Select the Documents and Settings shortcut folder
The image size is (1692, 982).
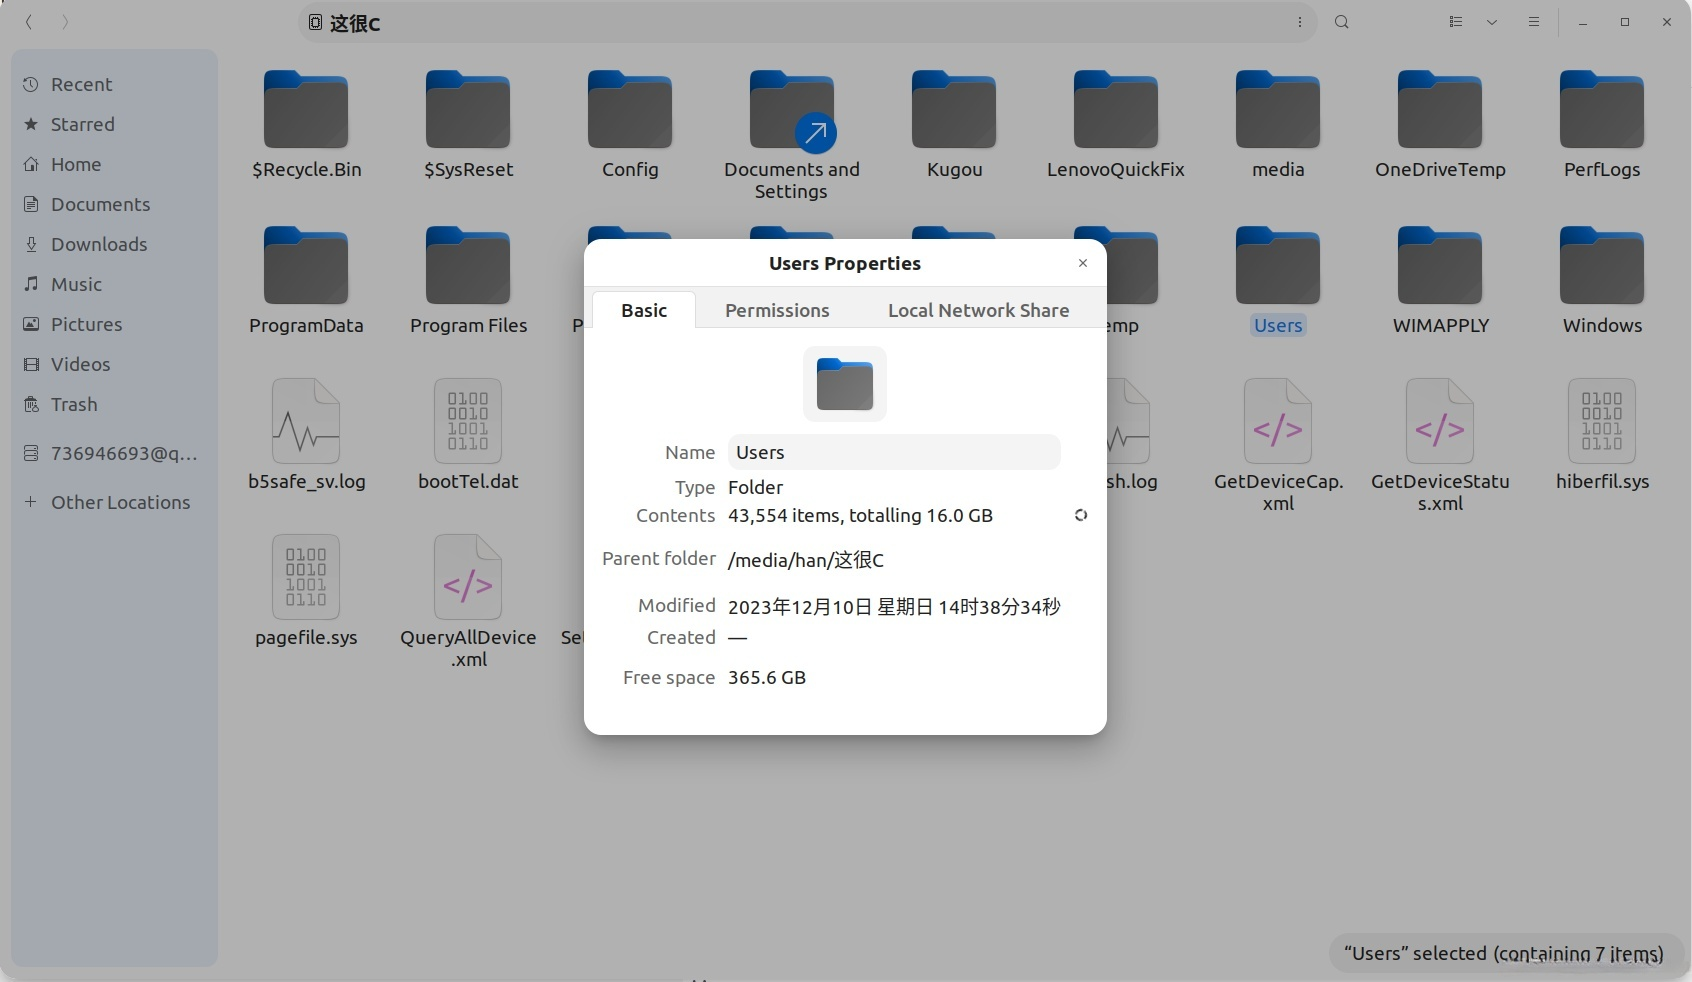pyautogui.click(x=791, y=112)
